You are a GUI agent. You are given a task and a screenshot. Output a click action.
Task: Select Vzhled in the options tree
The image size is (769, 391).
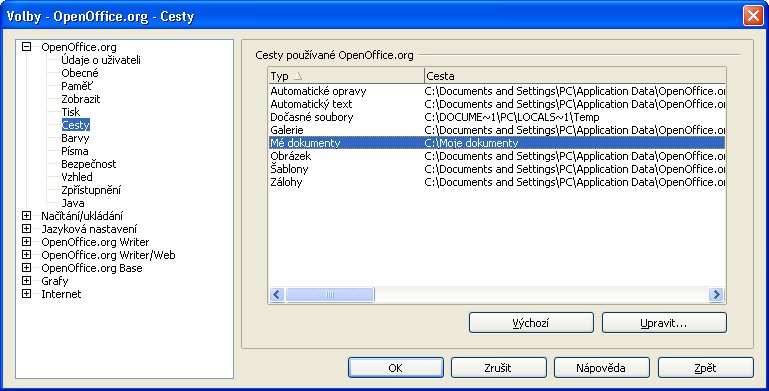[77, 177]
